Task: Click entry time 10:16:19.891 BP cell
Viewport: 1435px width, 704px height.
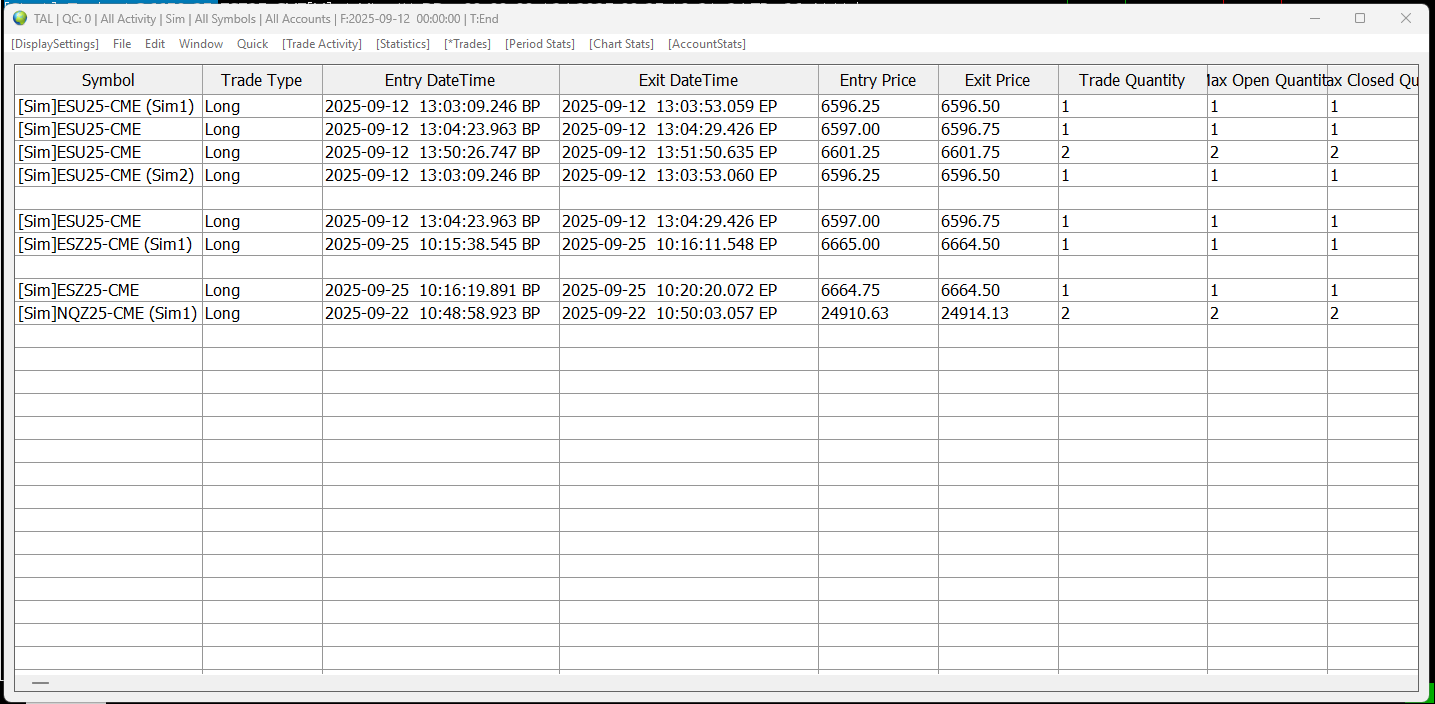Action: pos(440,290)
